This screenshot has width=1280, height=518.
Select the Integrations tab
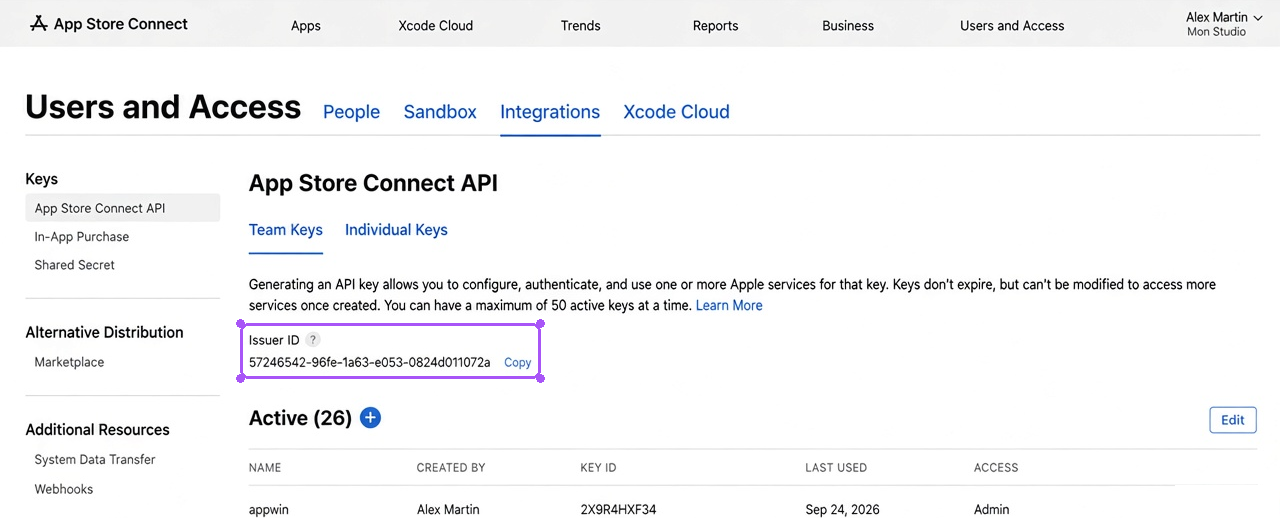[x=550, y=112]
